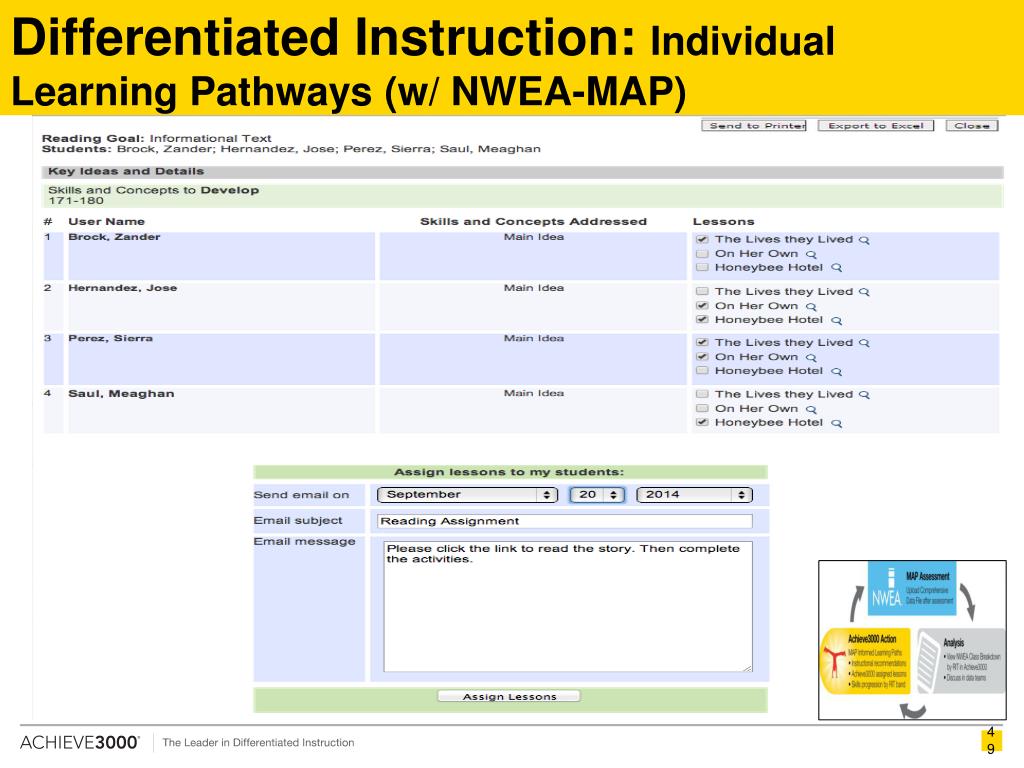Image resolution: width=1024 pixels, height=768 pixels.
Task: Preview Brock's 'Honeybee Hotel' lesson magnifier
Action: coord(837,268)
